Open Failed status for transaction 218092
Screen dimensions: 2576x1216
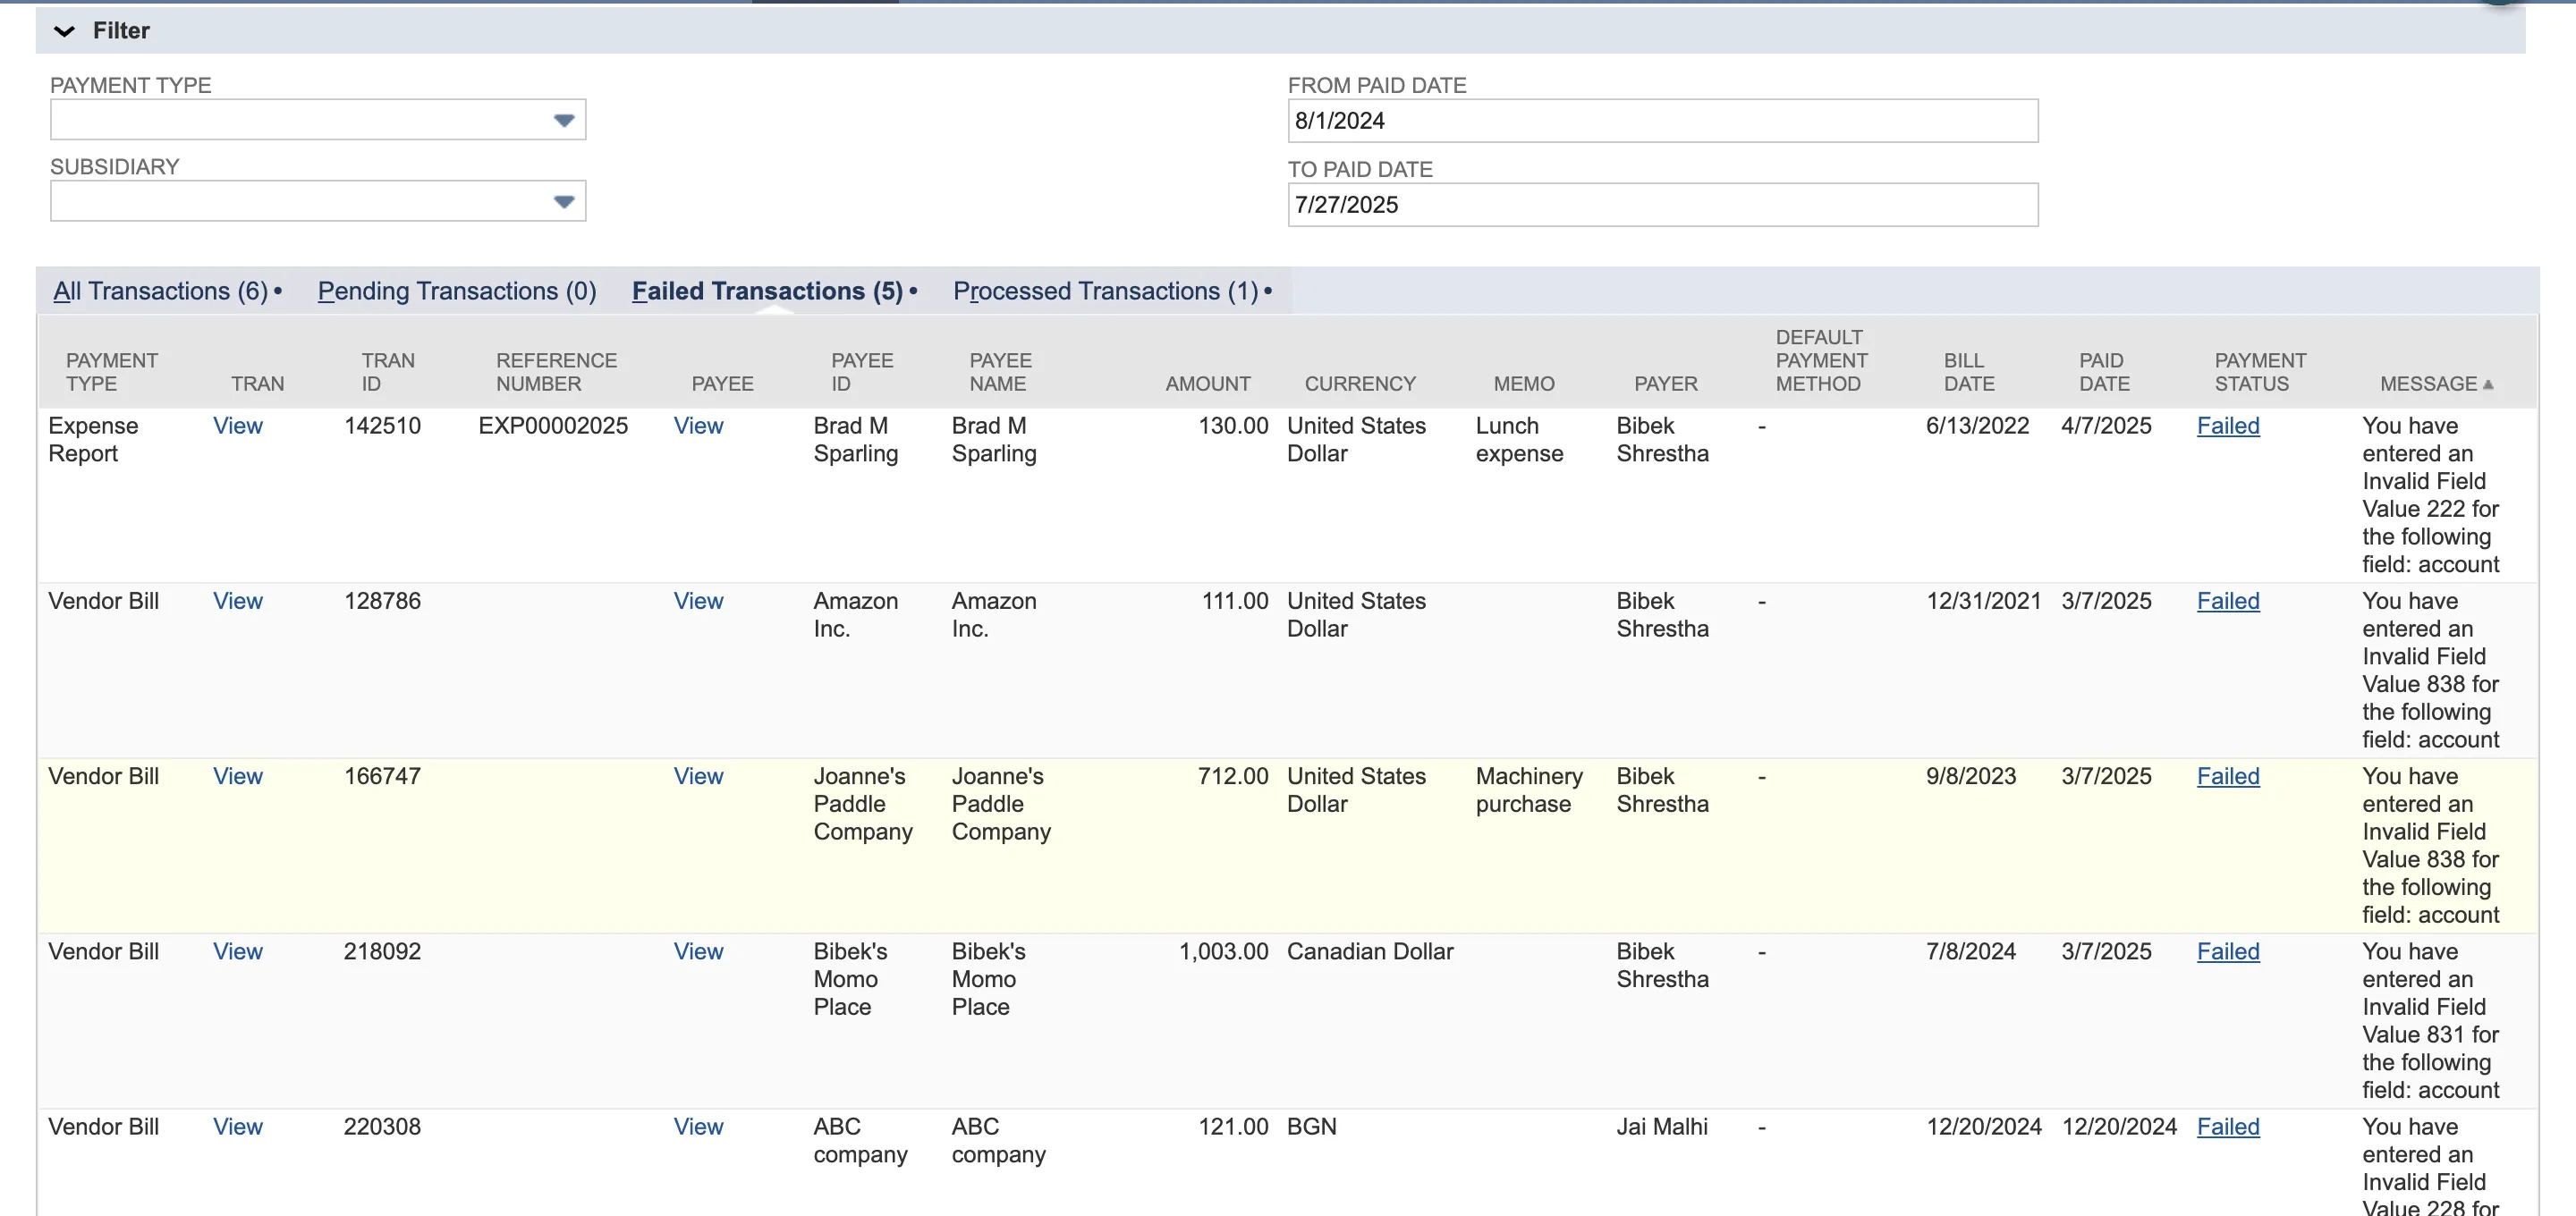pos(2228,951)
